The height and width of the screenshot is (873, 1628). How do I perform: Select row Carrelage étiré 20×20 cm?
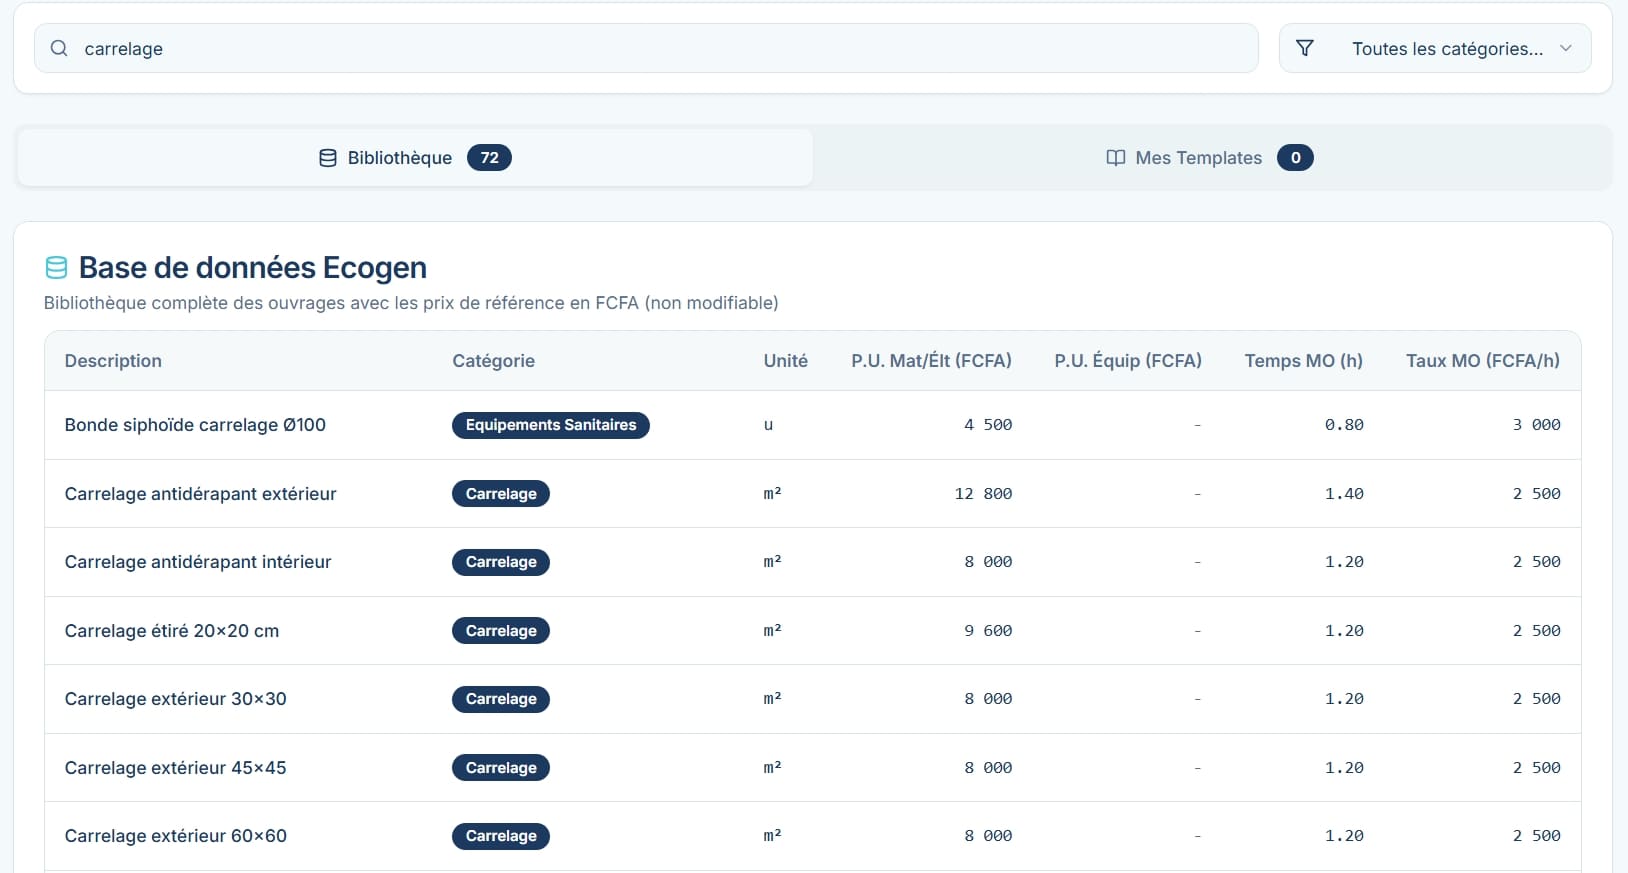pyautogui.click(x=812, y=631)
